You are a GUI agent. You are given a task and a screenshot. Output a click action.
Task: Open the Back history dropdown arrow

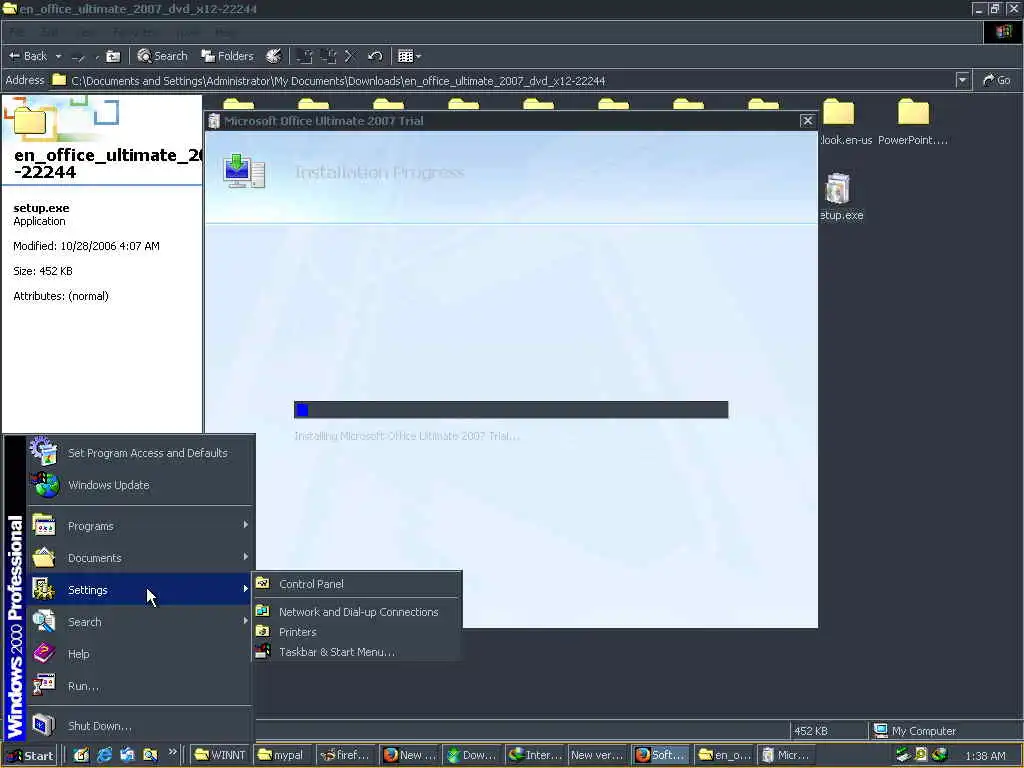coord(58,56)
